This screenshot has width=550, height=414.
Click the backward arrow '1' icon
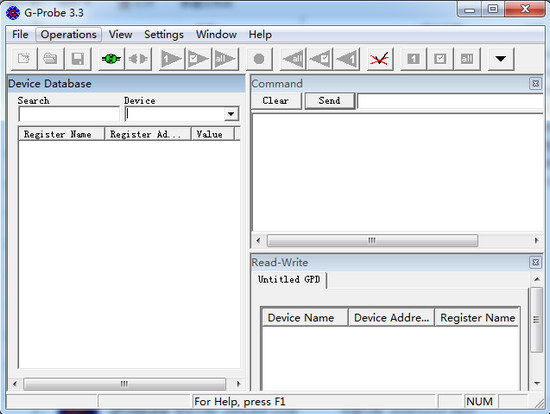pyautogui.click(x=346, y=59)
